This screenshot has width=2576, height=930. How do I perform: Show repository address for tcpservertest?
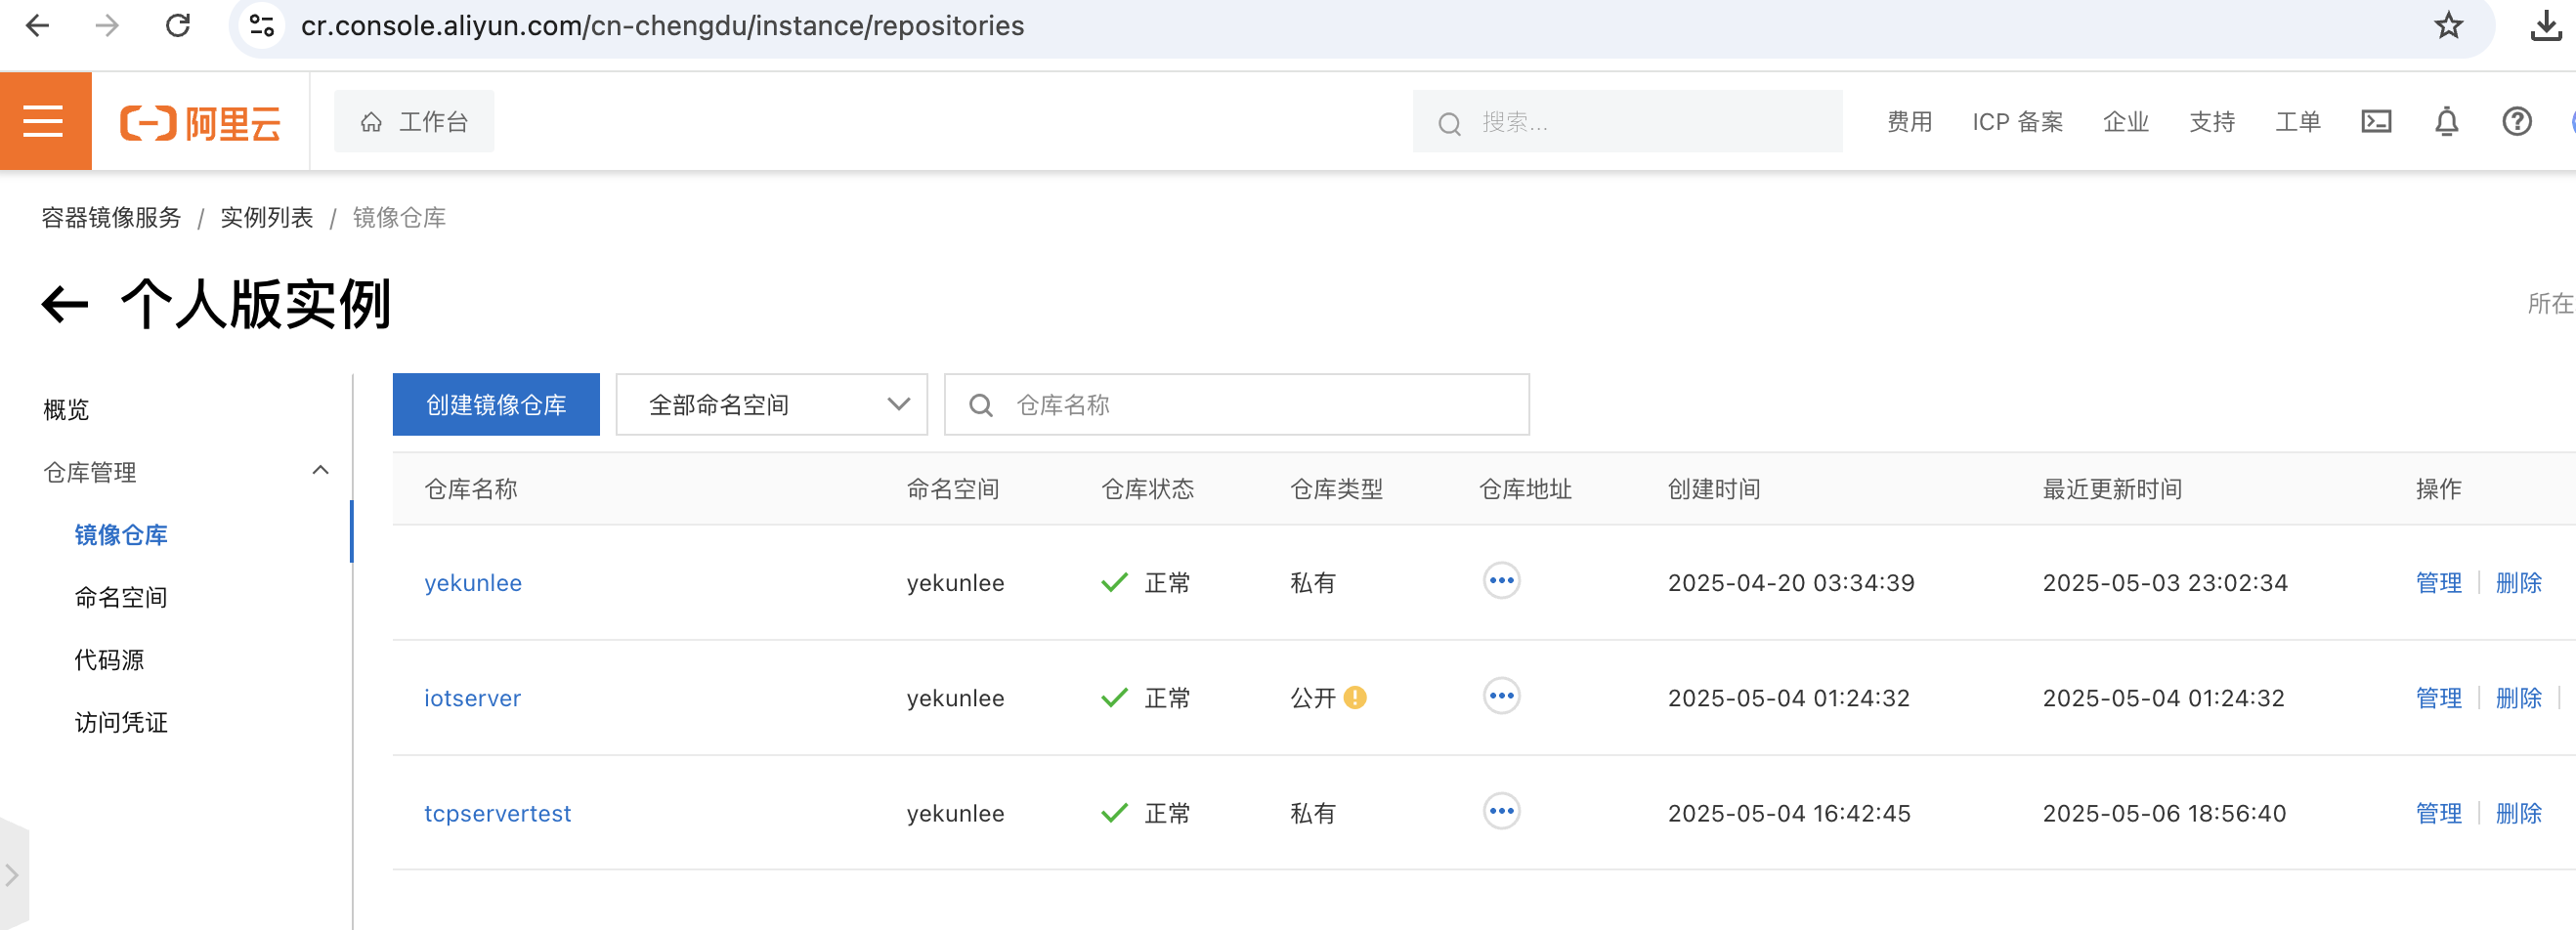pos(1501,811)
